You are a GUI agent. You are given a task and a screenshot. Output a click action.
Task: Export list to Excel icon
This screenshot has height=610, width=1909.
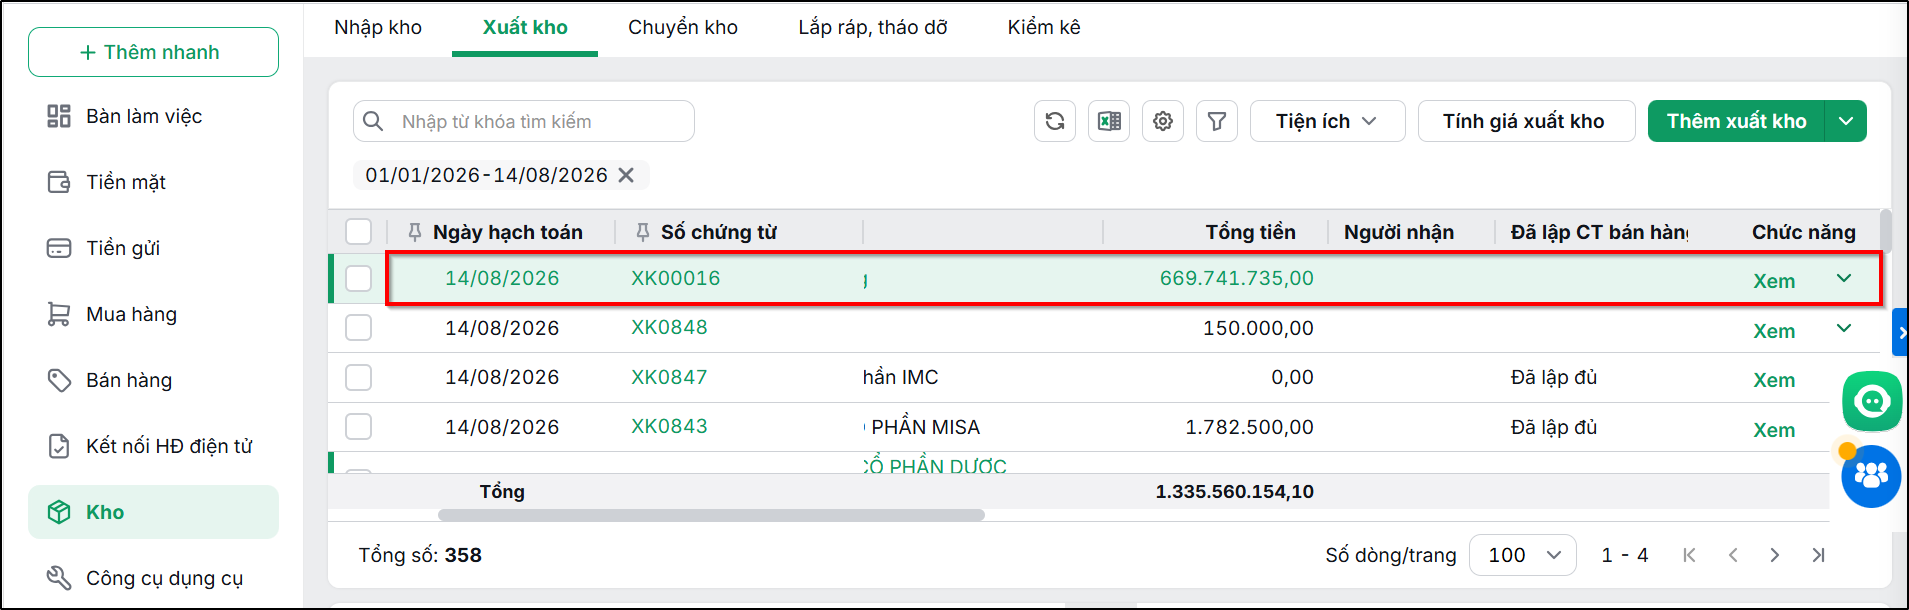point(1109,121)
